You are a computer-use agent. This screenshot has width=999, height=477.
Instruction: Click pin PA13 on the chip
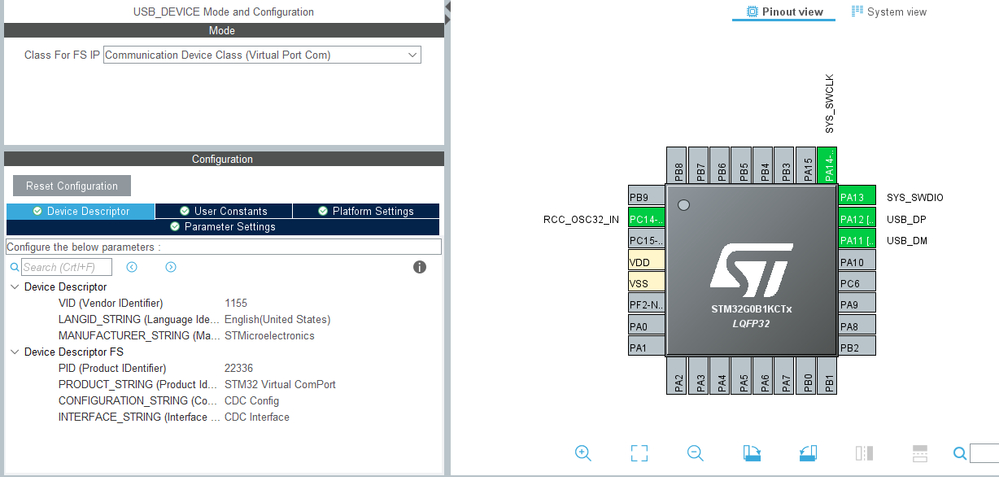[856, 197]
